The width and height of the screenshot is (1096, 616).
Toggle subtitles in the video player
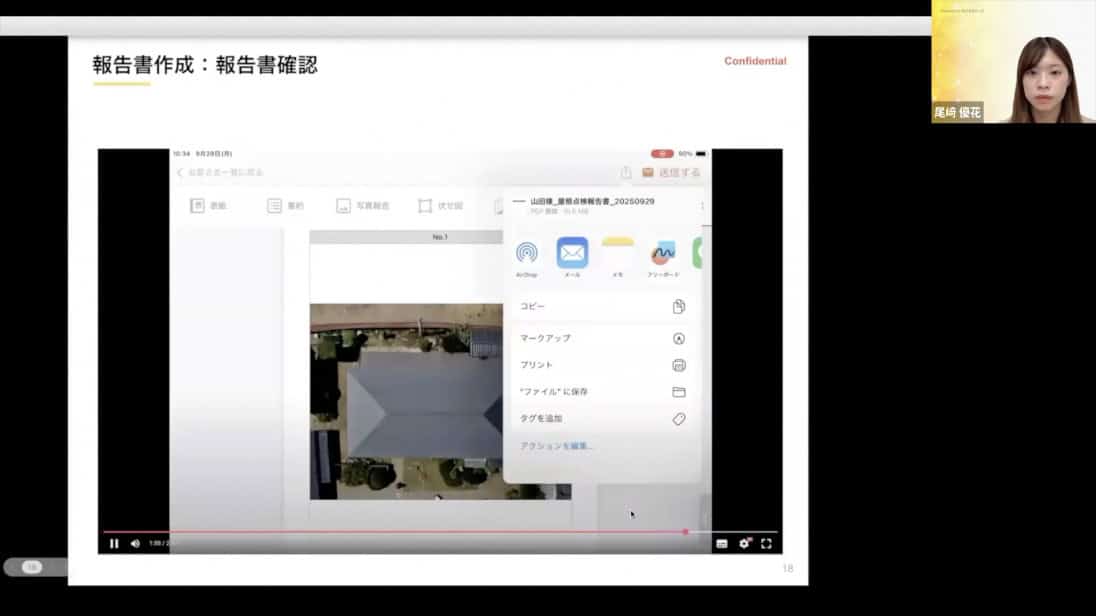point(721,543)
